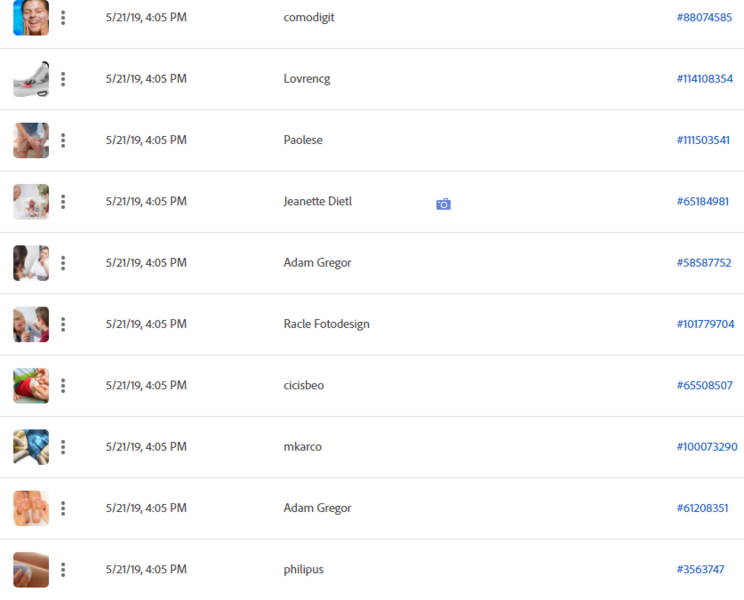Viewport: 744px width, 600px height.
Task: Select the foot massage thumbnail by Adam Gregor
Action: [x=31, y=508]
